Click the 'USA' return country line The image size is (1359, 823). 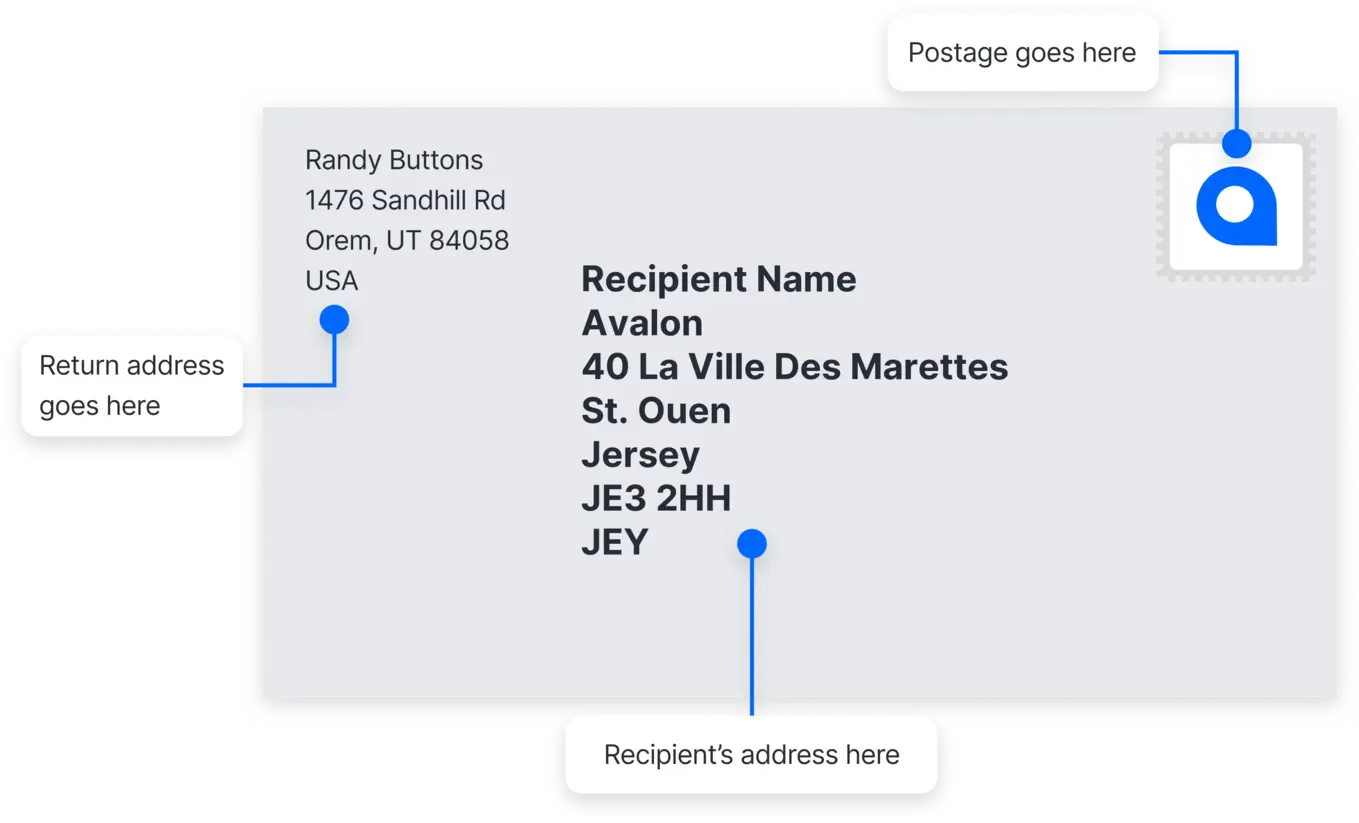coord(331,281)
